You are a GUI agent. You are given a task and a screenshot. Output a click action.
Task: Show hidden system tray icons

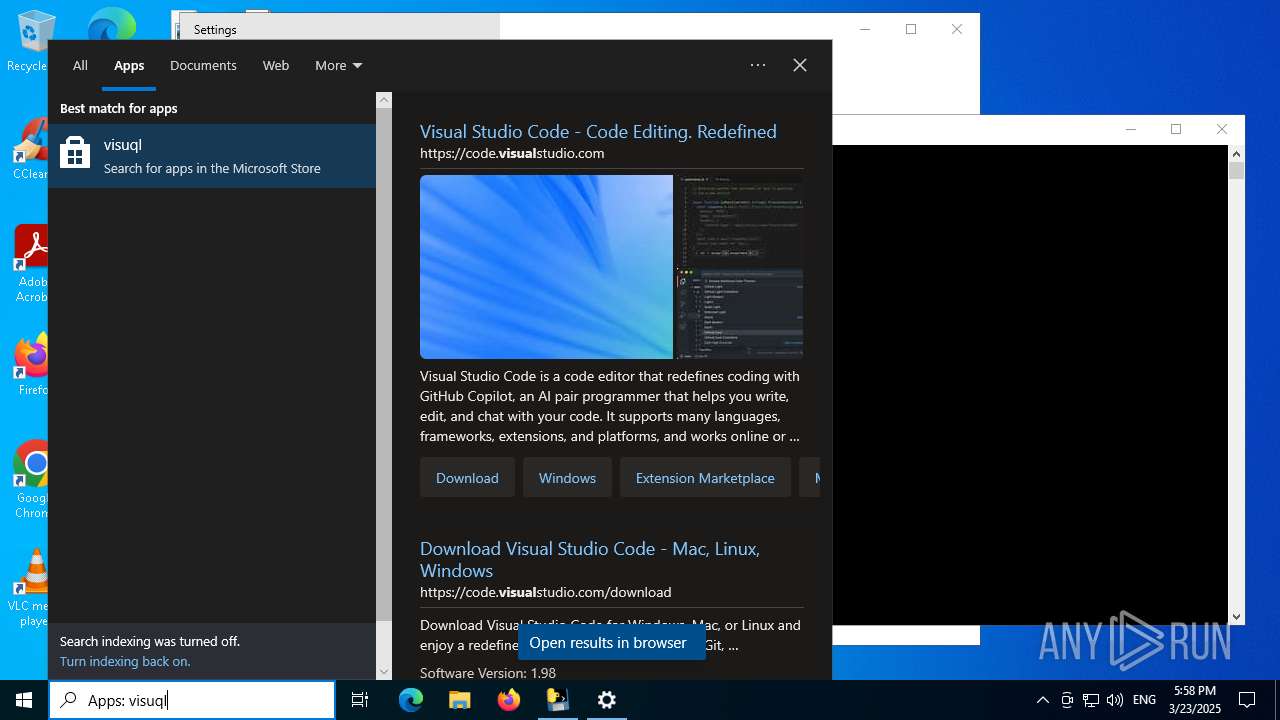point(1043,700)
